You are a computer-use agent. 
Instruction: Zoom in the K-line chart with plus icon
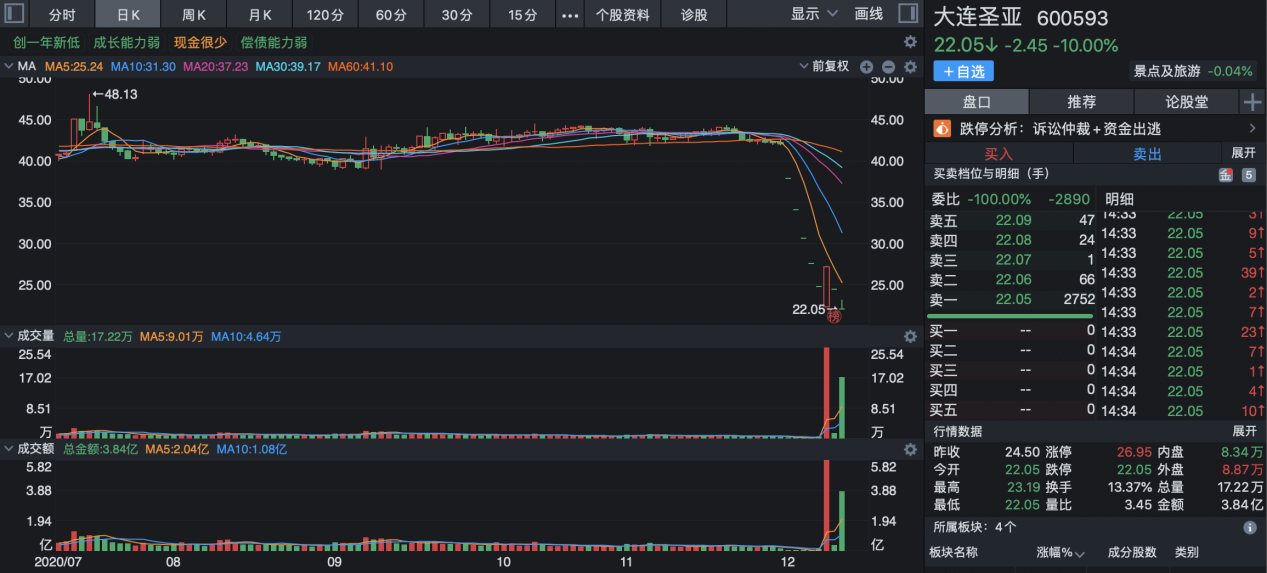click(866, 67)
